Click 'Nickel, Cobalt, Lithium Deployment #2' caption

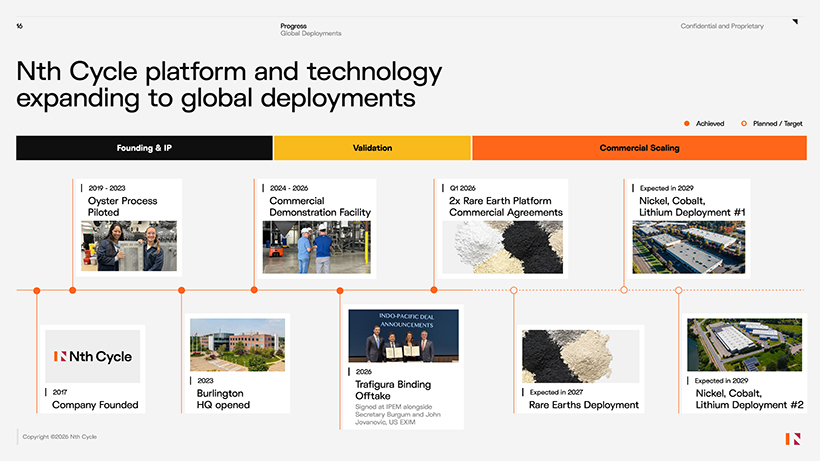(x=749, y=399)
